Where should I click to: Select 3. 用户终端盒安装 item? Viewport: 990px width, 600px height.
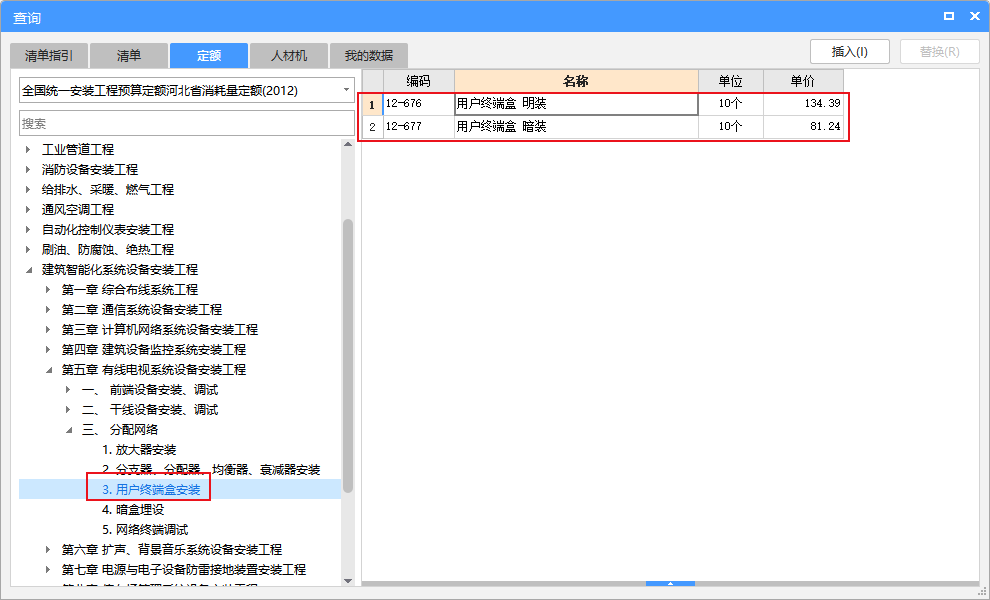coord(151,489)
